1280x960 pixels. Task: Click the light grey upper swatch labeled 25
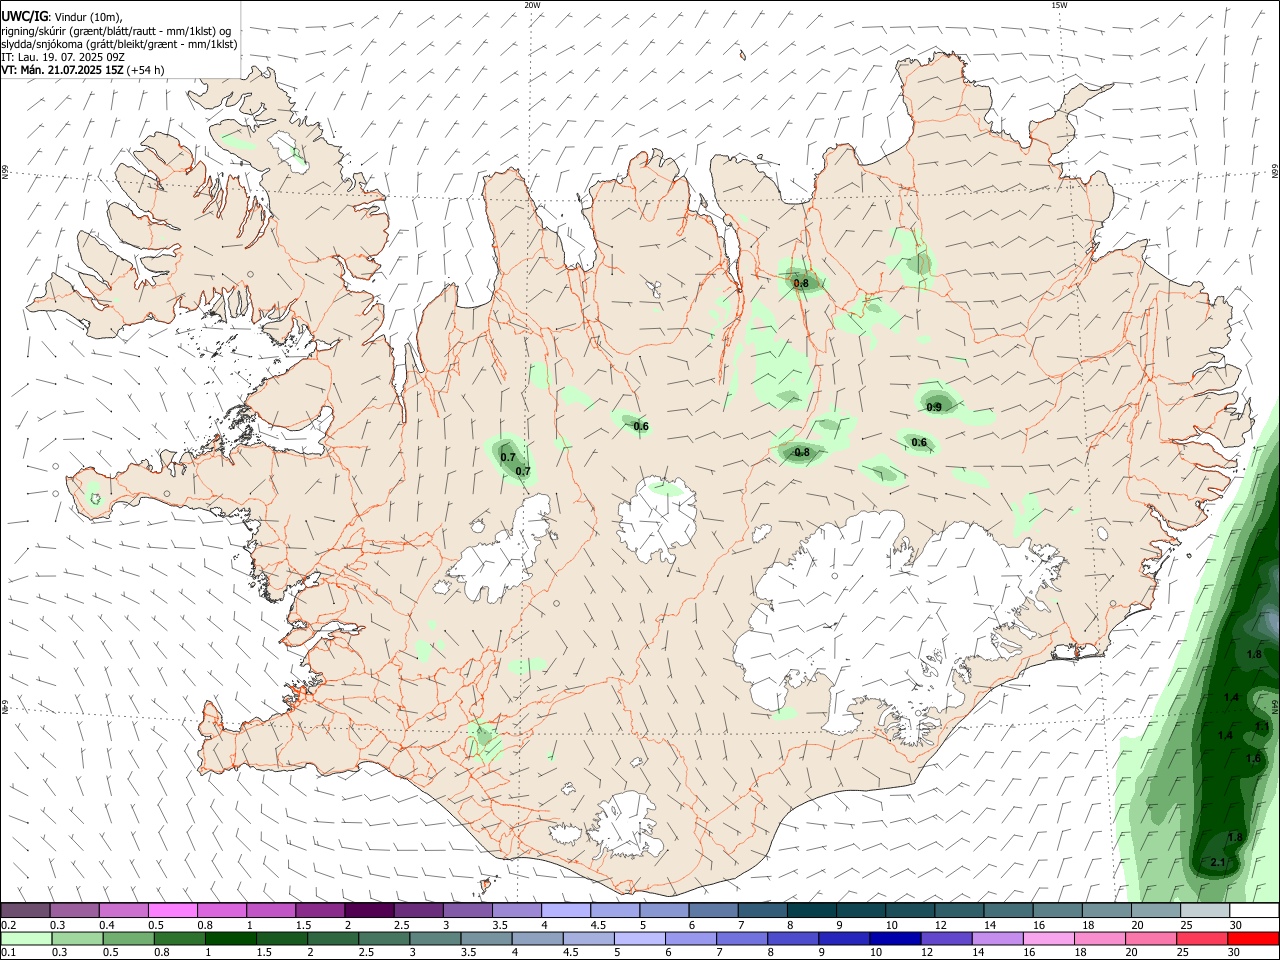pyautogui.click(x=1205, y=910)
